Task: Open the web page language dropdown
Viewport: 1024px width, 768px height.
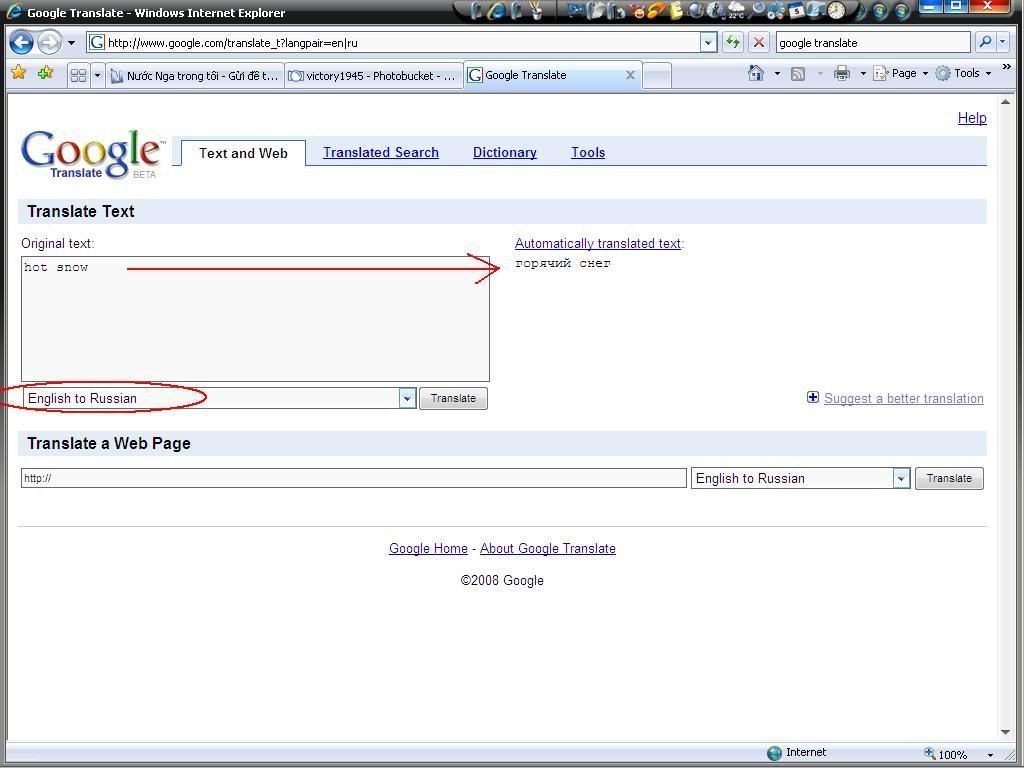Action: tap(900, 479)
